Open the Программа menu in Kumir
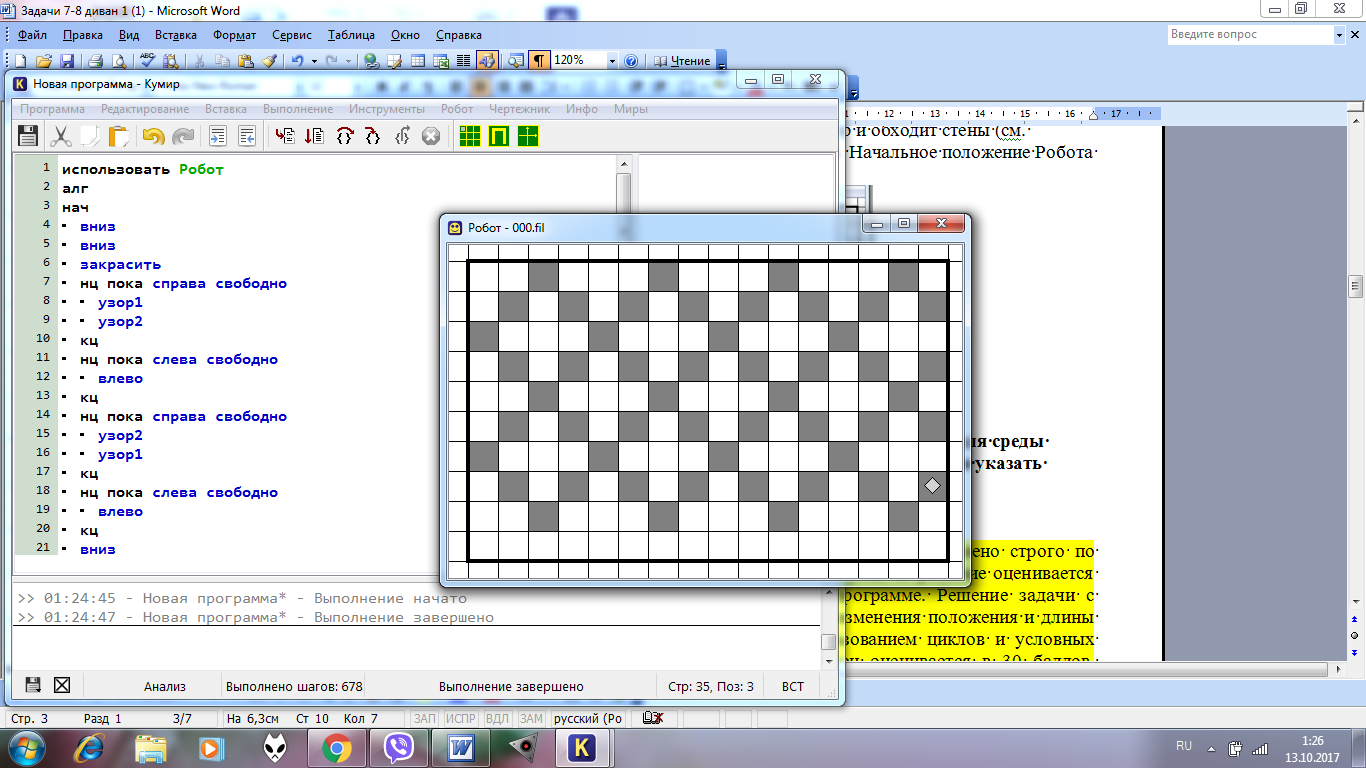Screen dimensions: 1366x768 tap(52, 108)
